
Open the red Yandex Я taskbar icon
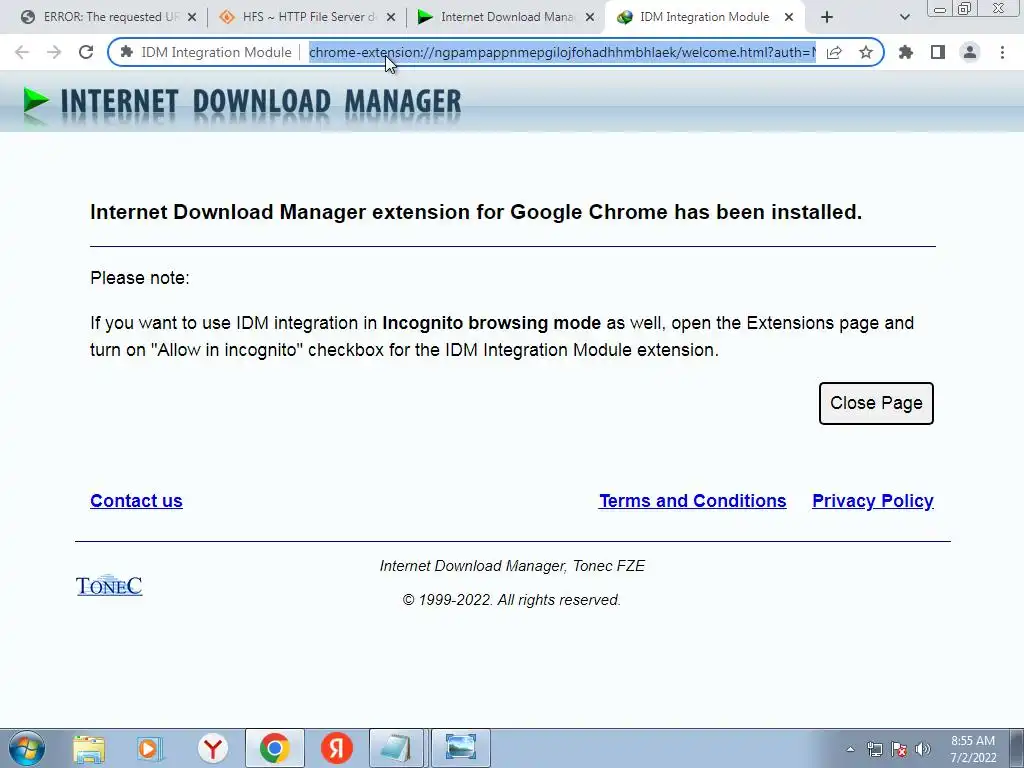(x=337, y=748)
